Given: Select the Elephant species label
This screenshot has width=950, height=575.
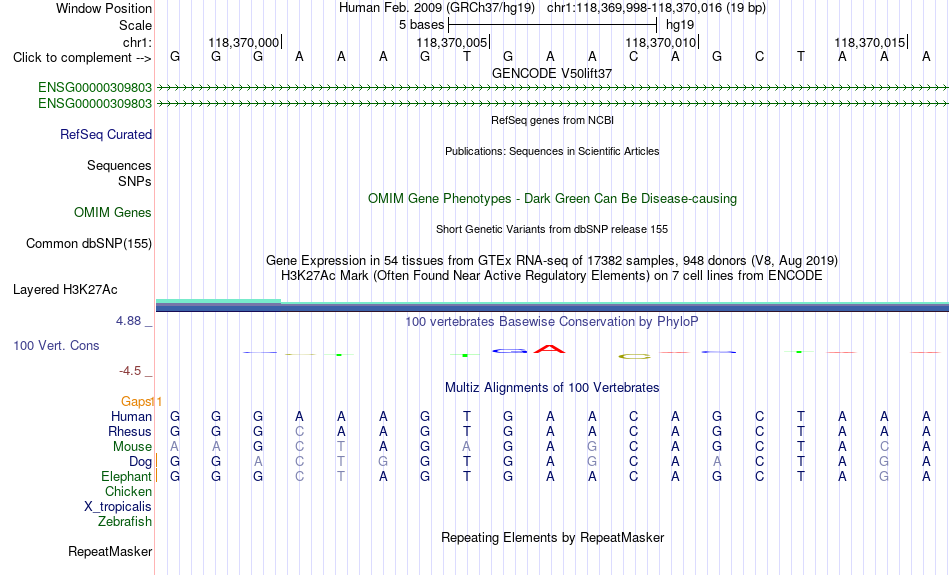Looking at the screenshot, I should tap(126, 476).
